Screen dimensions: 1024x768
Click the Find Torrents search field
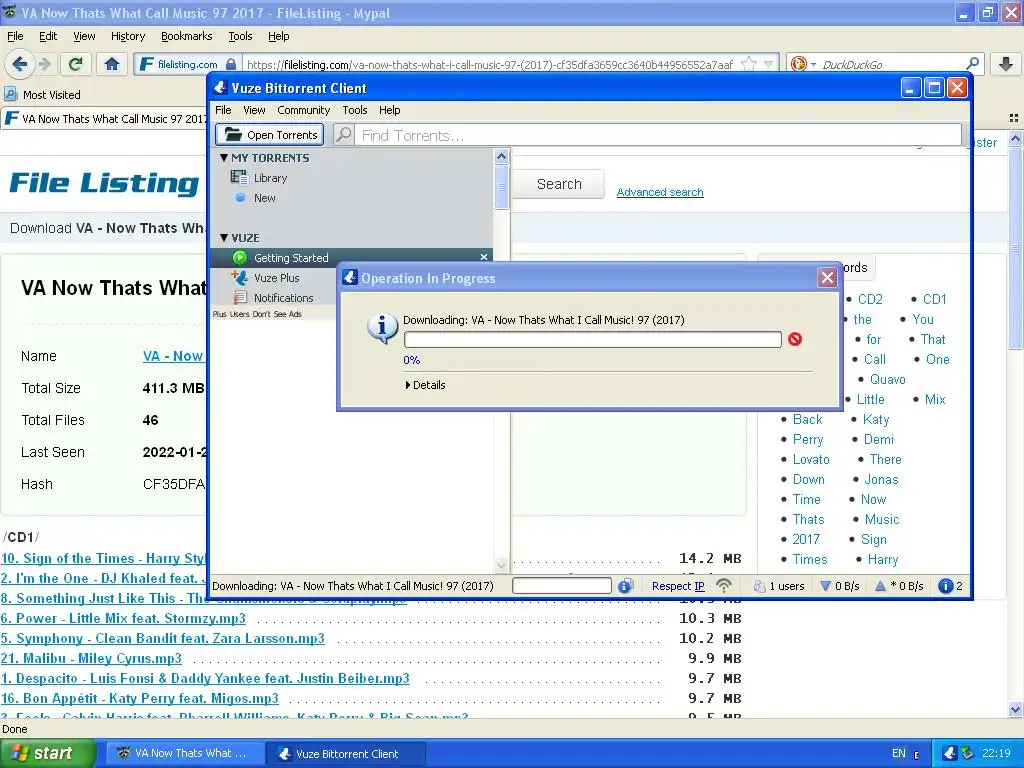click(x=658, y=135)
